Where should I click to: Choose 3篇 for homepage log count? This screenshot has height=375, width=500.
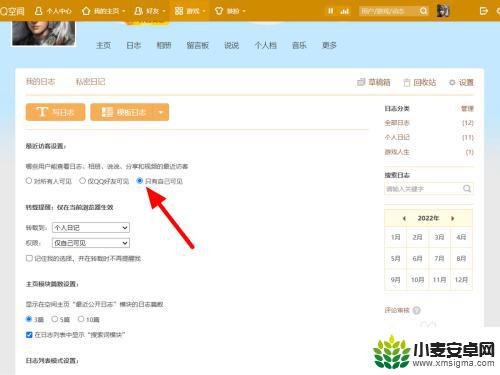tap(29, 319)
